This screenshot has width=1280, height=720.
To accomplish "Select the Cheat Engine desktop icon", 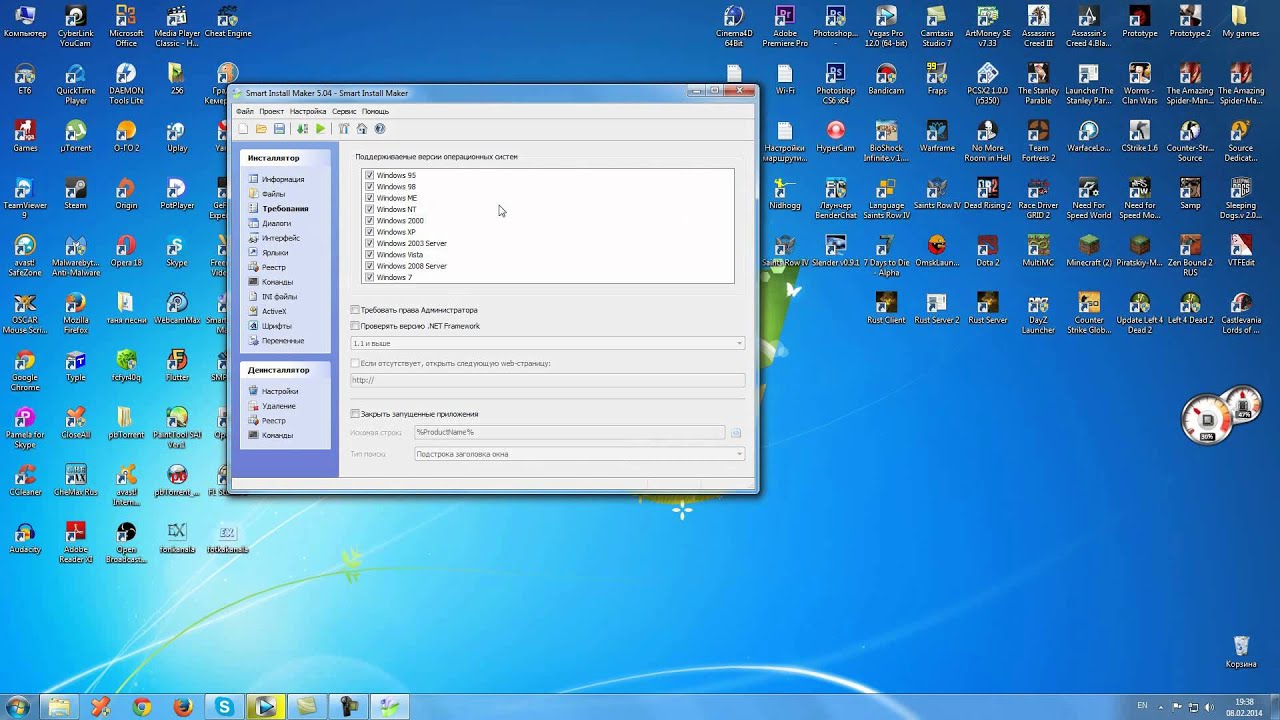I will (228, 23).
